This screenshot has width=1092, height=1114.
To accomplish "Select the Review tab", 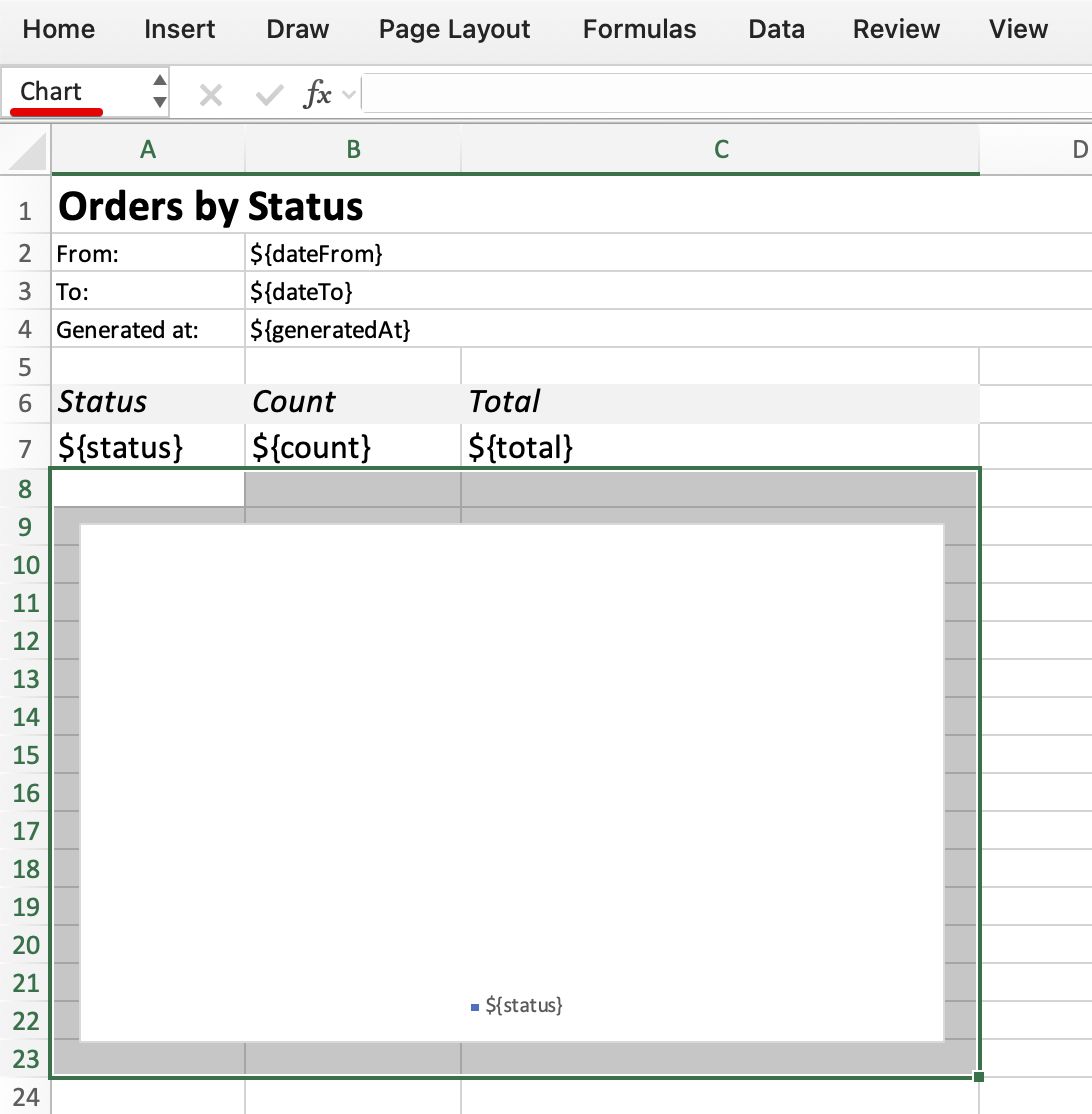I will pos(895,29).
